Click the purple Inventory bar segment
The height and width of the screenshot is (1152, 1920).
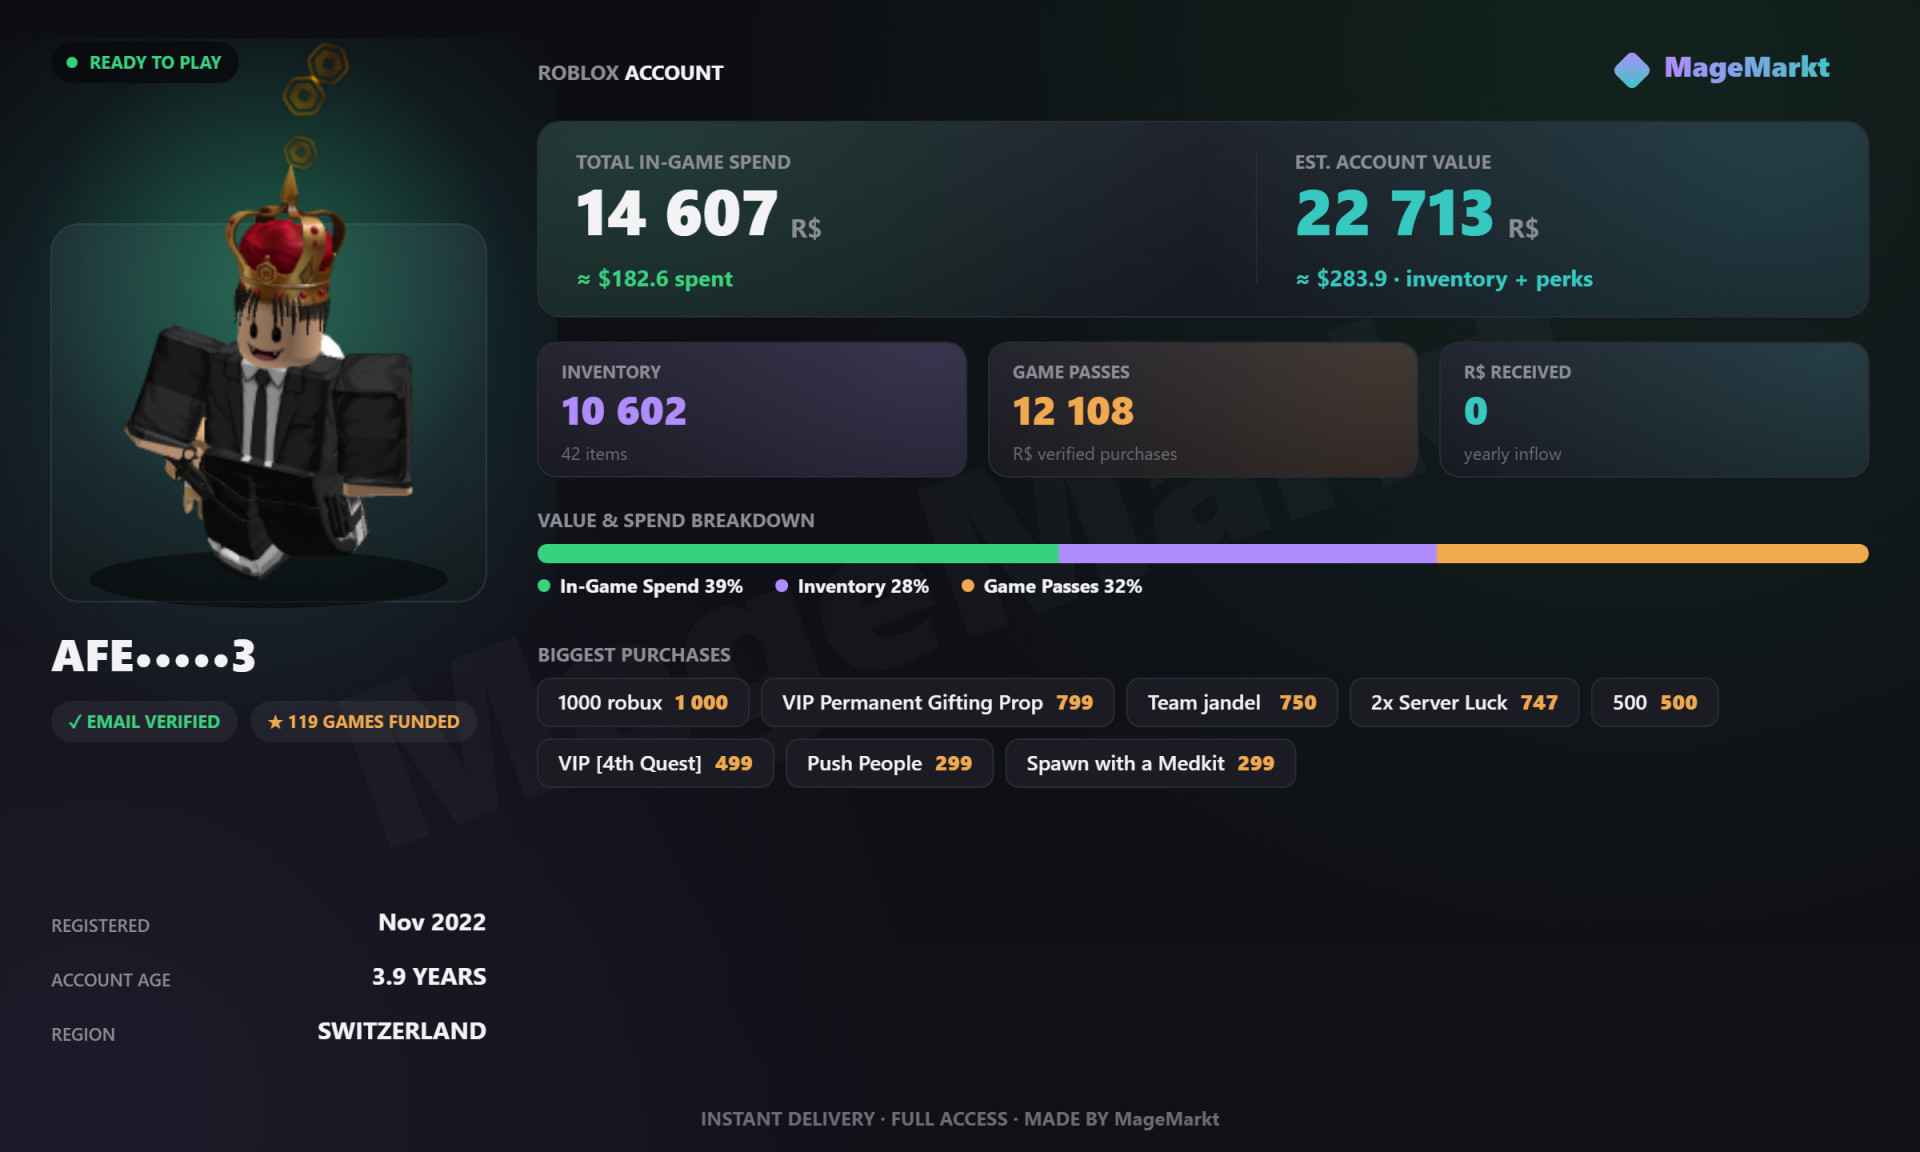click(1248, 554)
